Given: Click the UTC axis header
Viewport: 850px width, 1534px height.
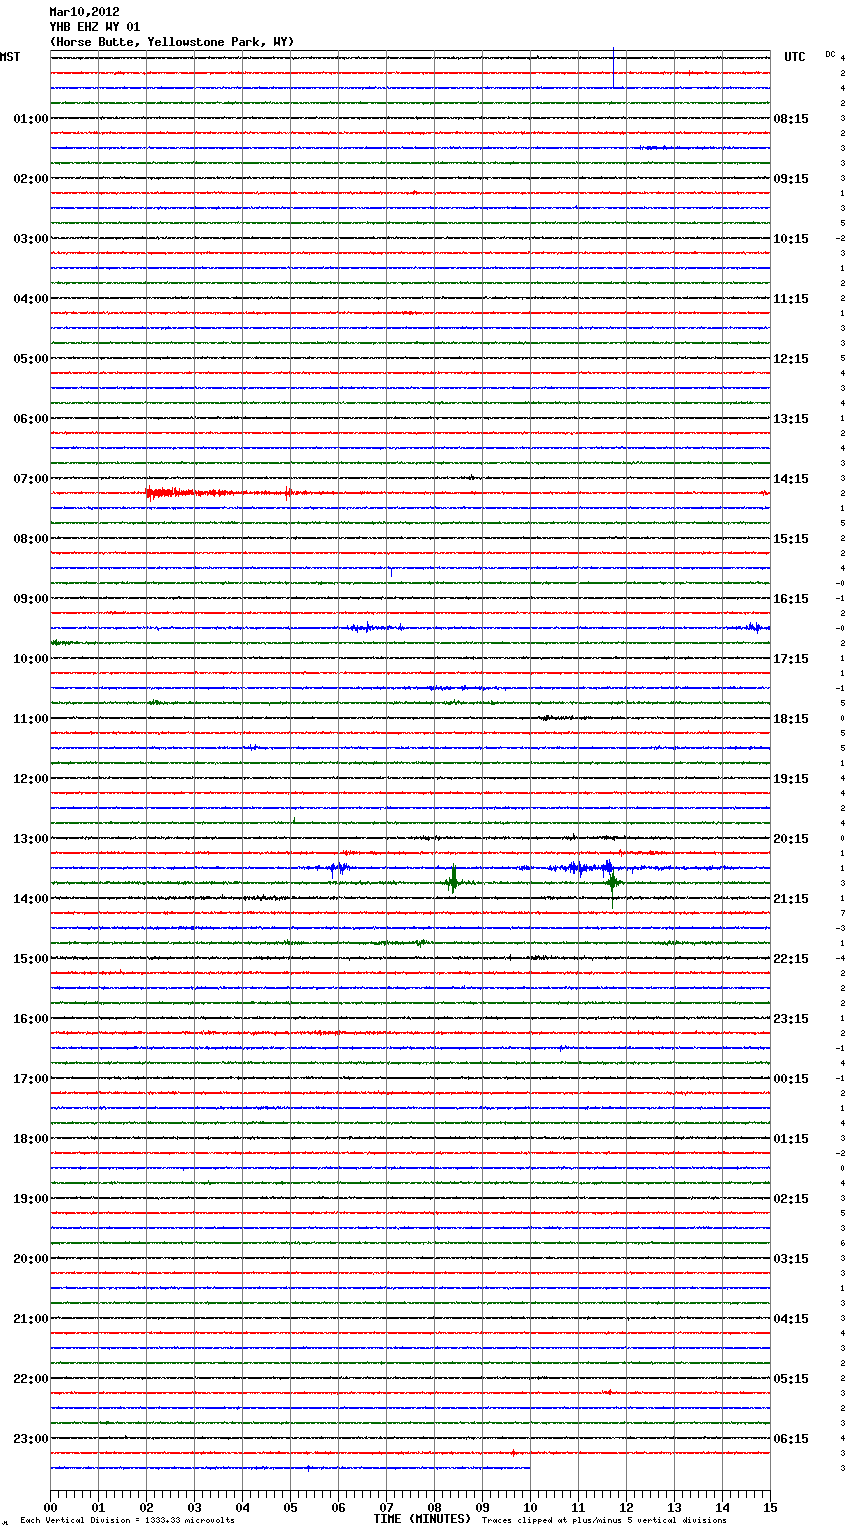Looking at the screenshot, I should [x=795, y=57].
